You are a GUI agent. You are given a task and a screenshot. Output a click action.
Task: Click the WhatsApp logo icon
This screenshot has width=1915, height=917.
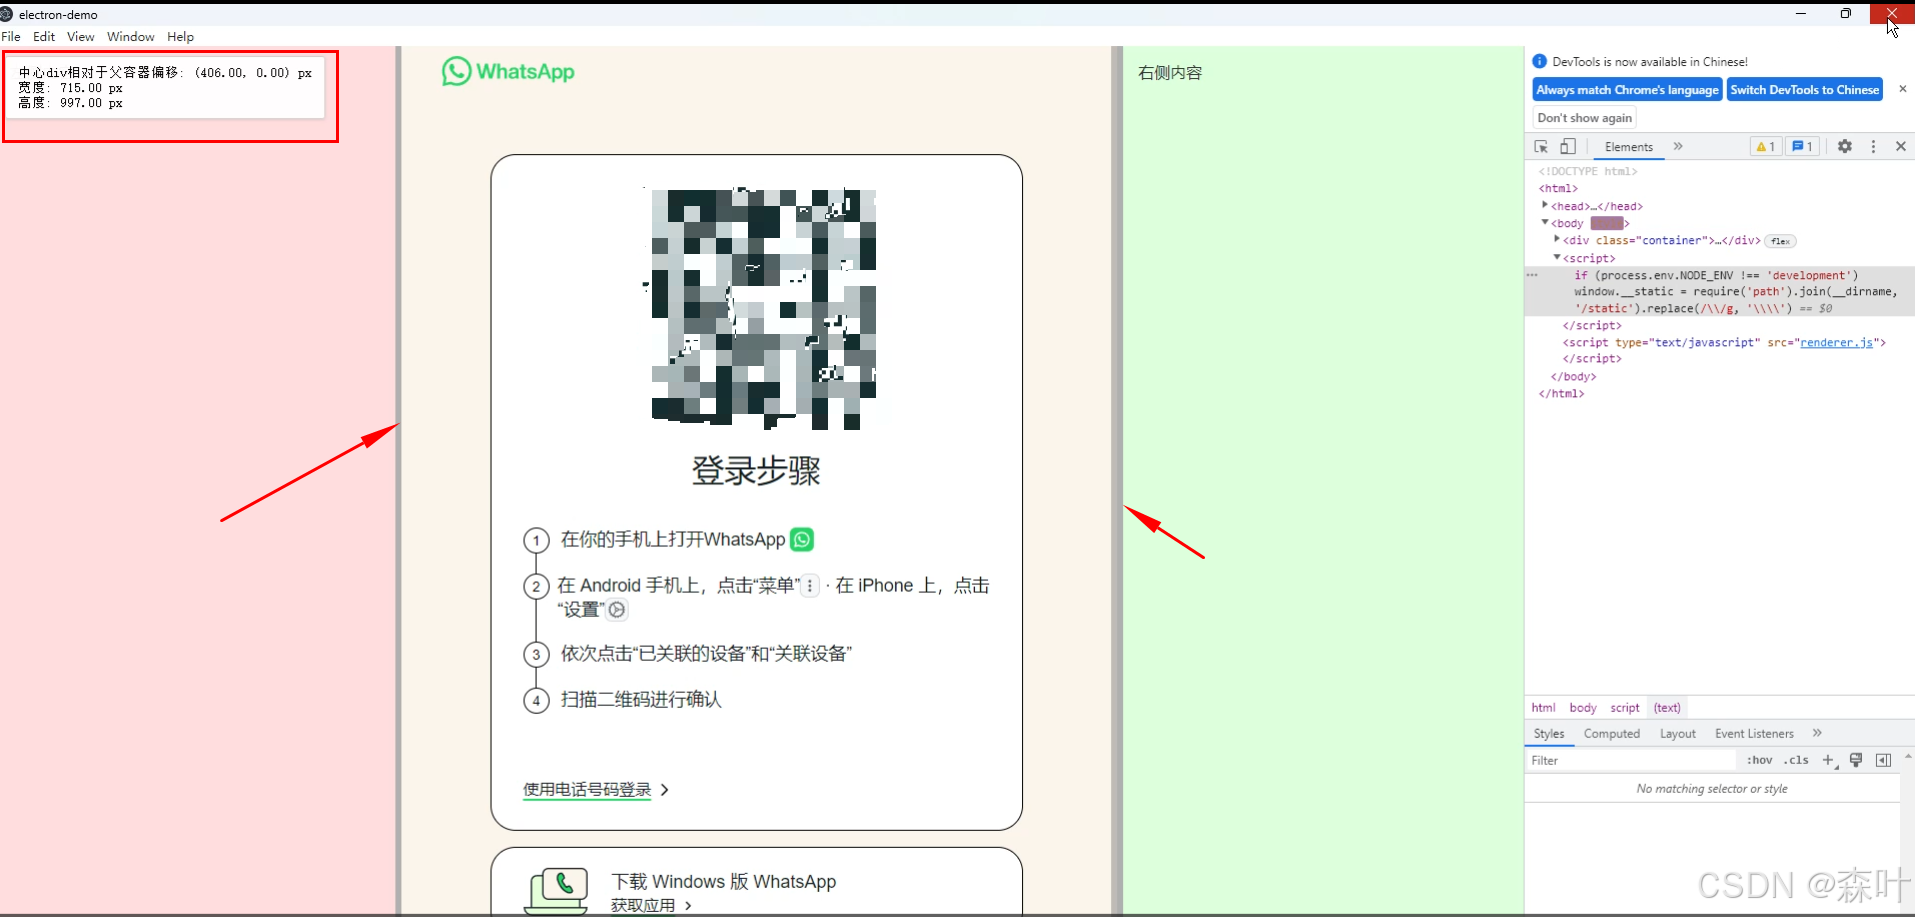click(457, 71)
